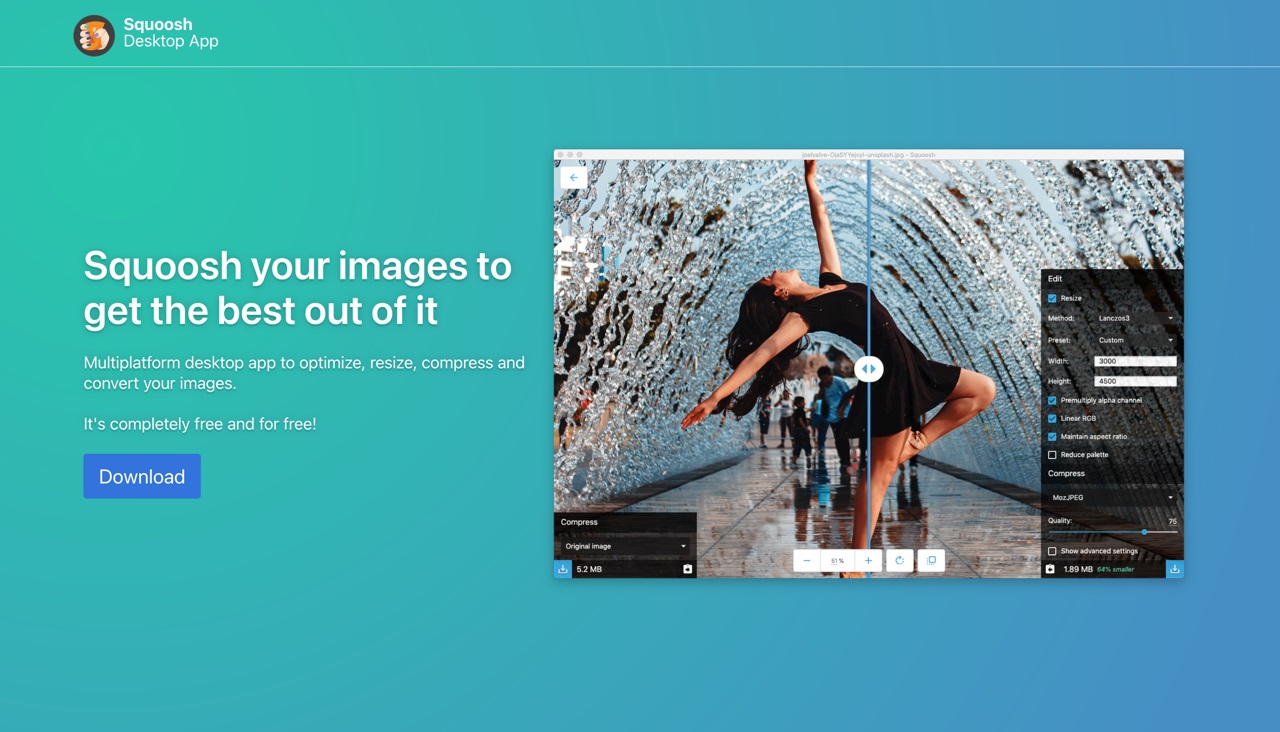Screen dimensions: 1280x732
Task: Open the Original Image dropdown
Action: coord(625,546)
